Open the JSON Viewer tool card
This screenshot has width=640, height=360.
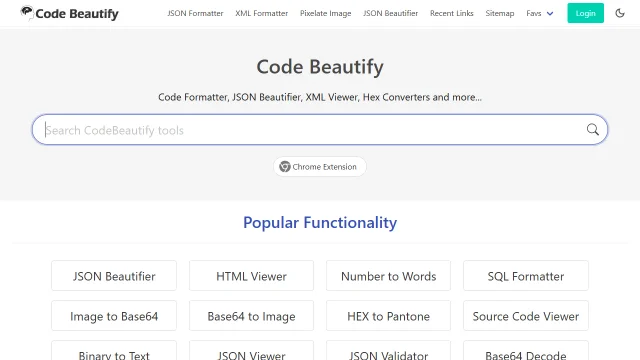tap(251, 351)
